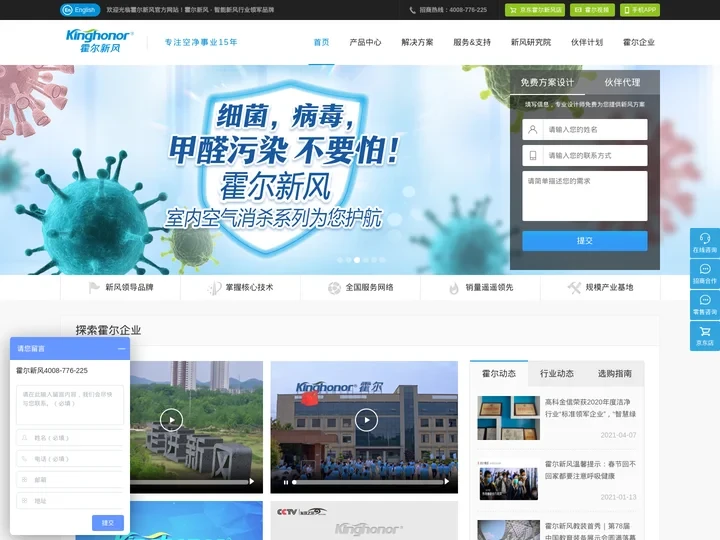
Task: Submit the free design form with 提交
Action: pos(585,241)
